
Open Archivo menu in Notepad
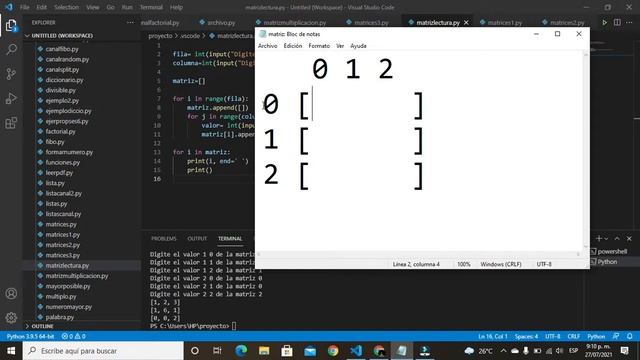[x=267, y=46]
